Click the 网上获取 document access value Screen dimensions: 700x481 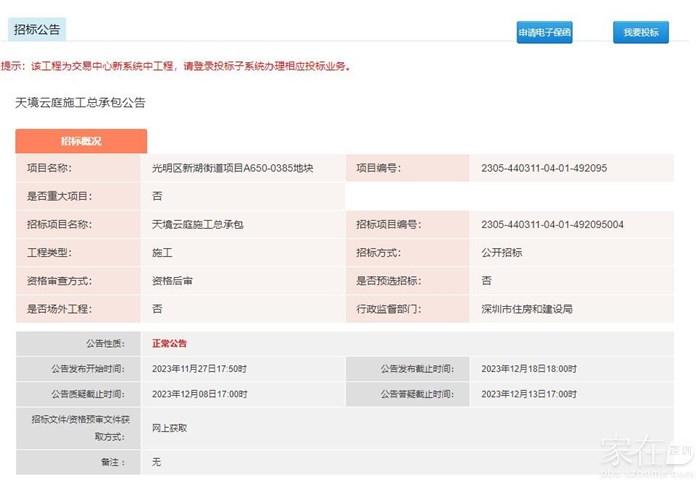point(169,428)
